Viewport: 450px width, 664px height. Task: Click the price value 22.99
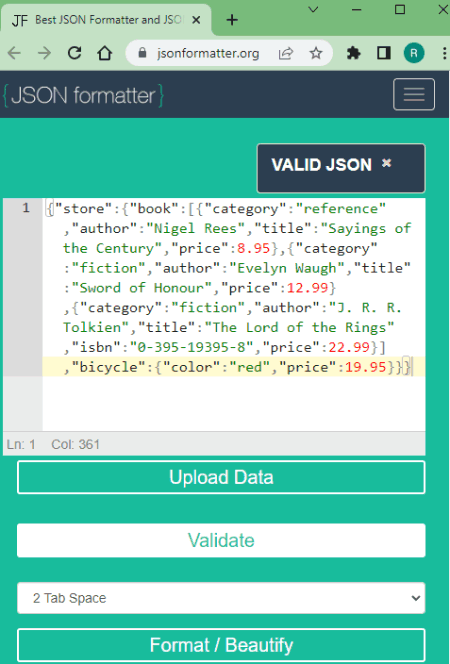point(349,347)
